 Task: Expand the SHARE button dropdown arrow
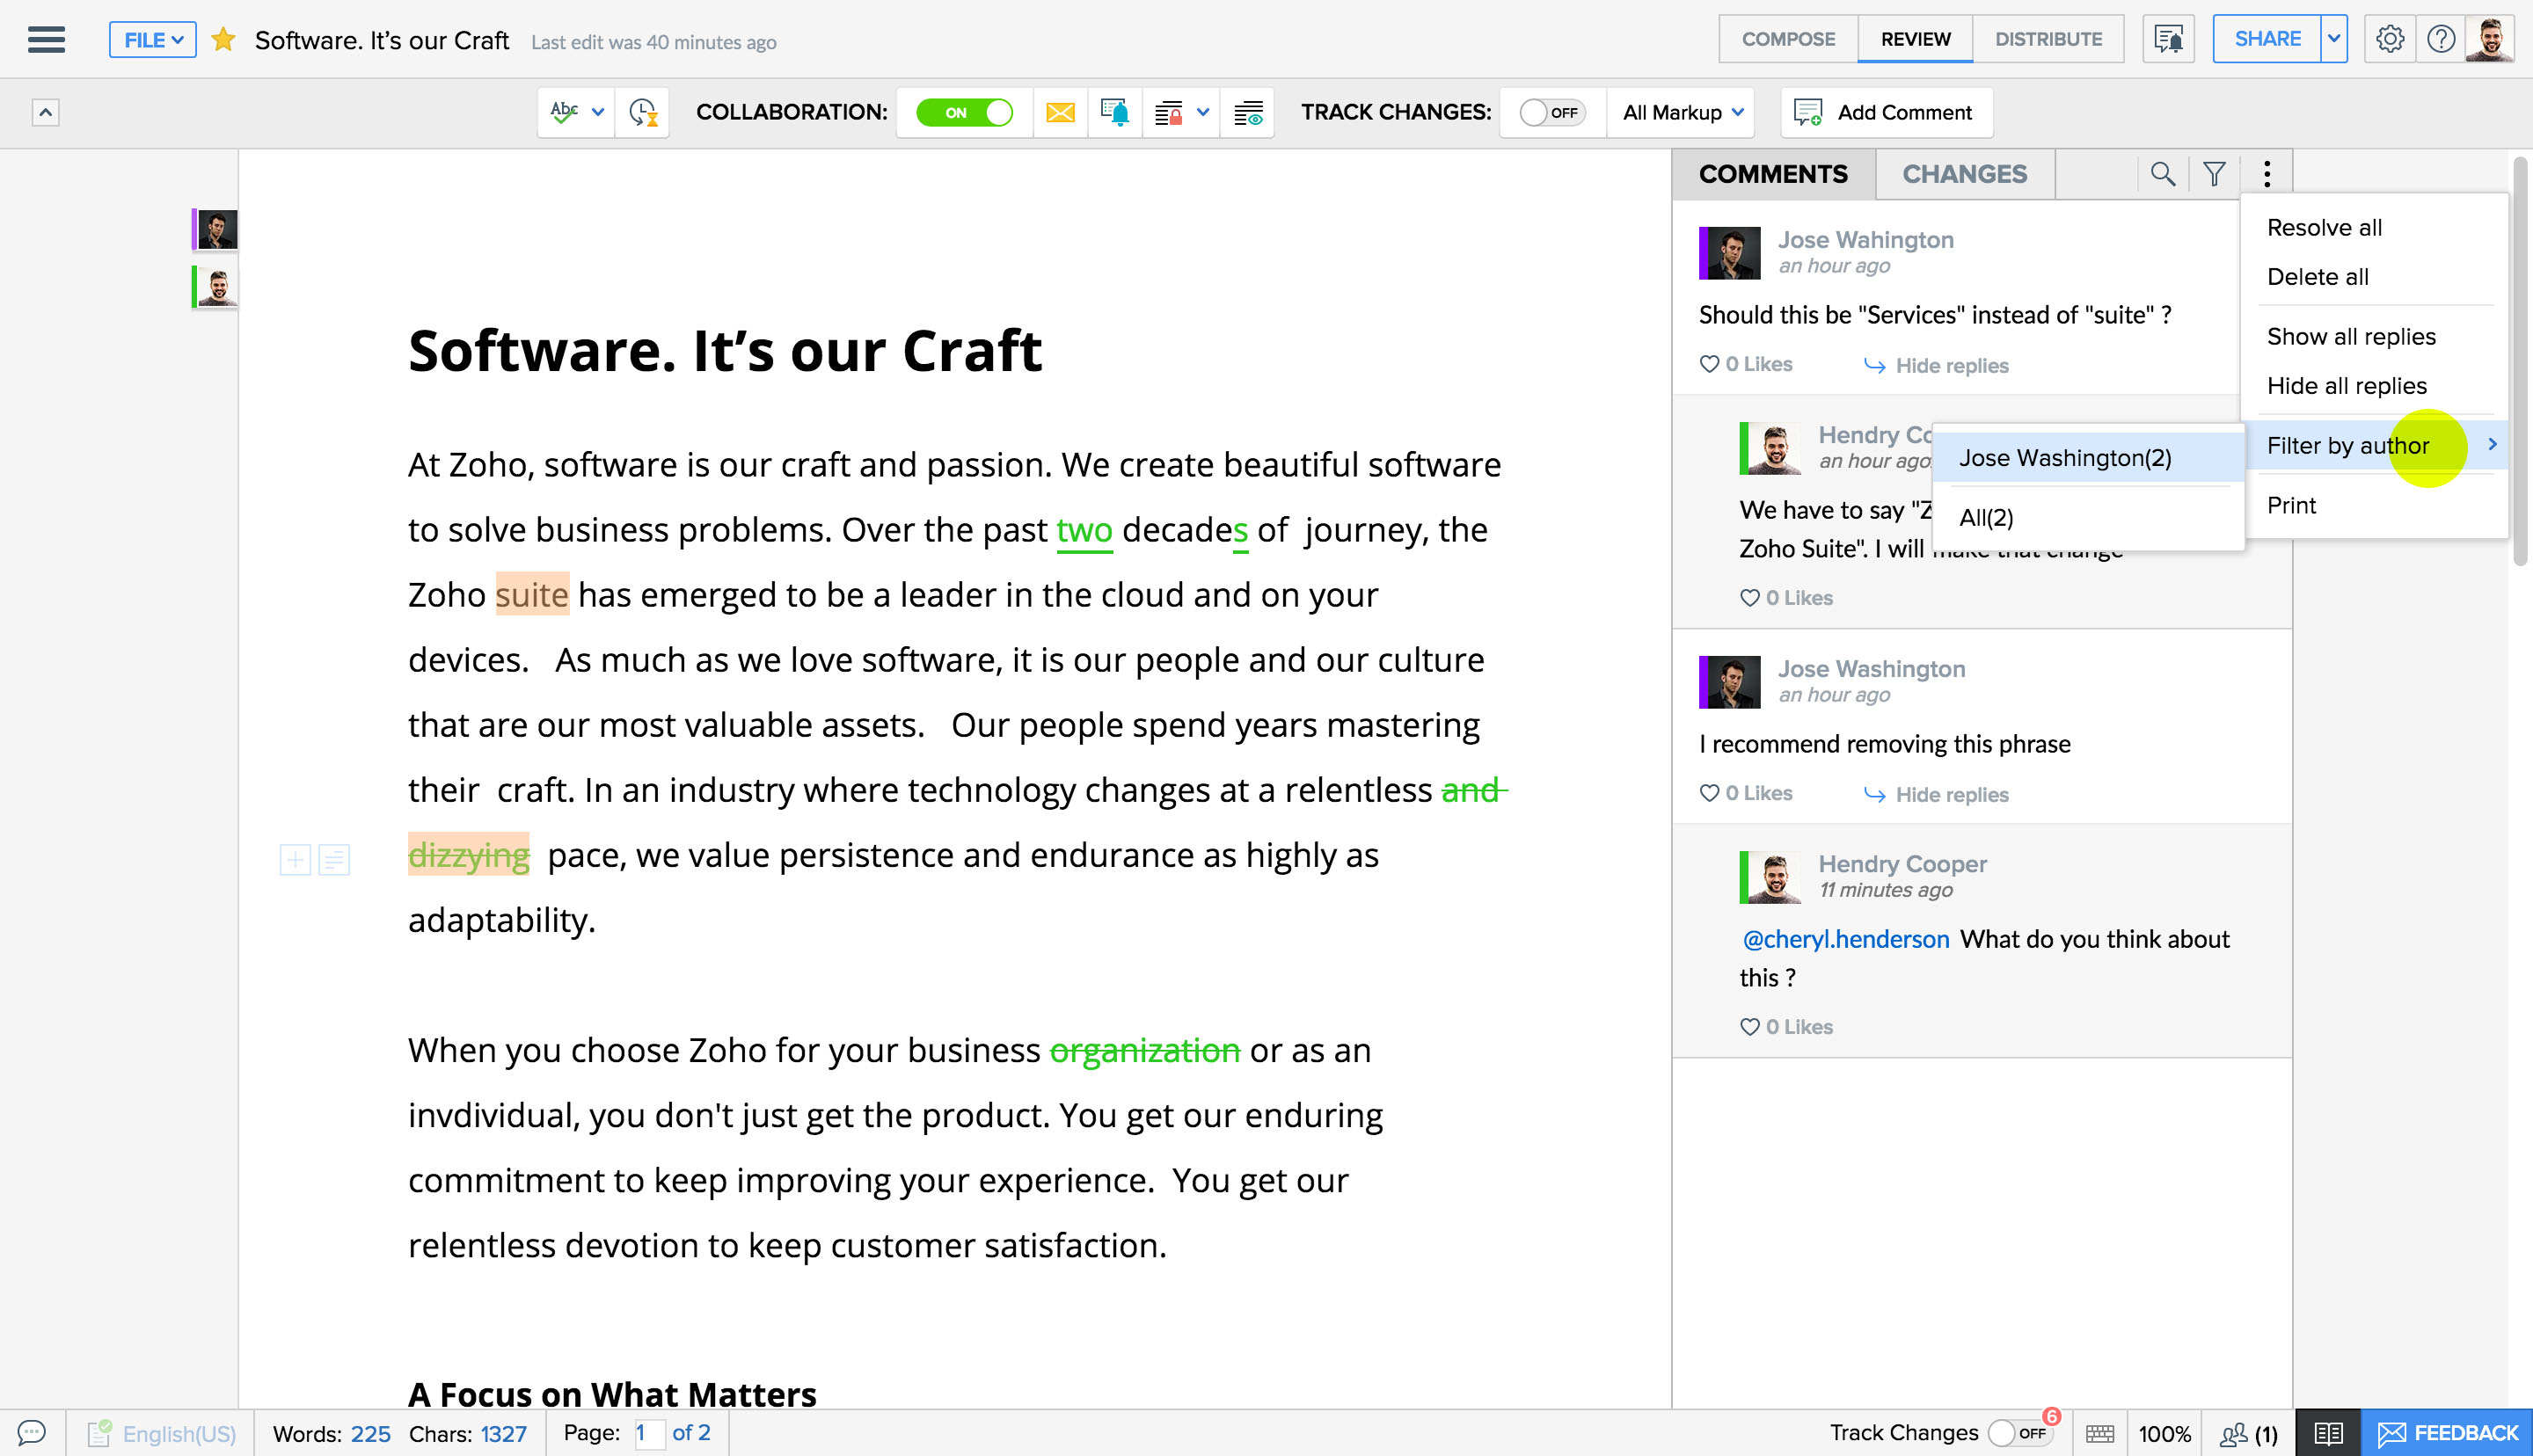coord(2333,39)
